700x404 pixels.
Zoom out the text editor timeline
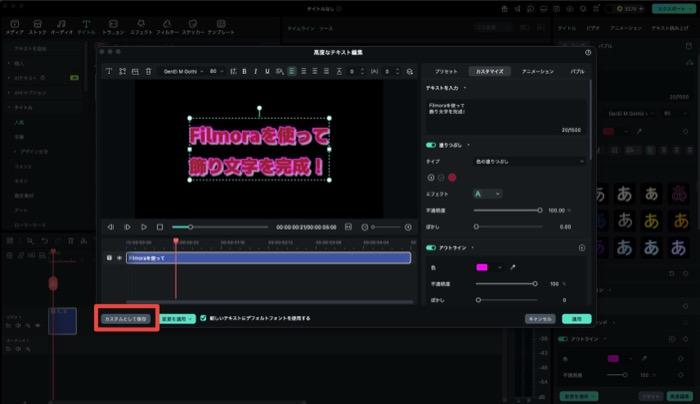[365, 227]
